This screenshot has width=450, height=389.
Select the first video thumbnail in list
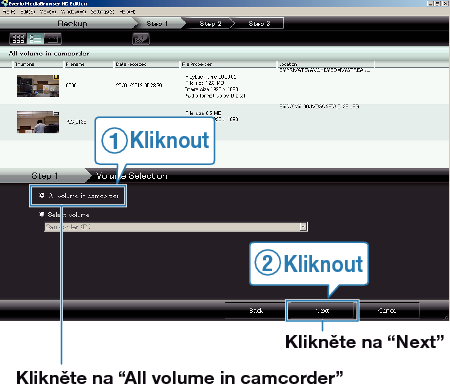pyautogui.click(x=38, y=86)
